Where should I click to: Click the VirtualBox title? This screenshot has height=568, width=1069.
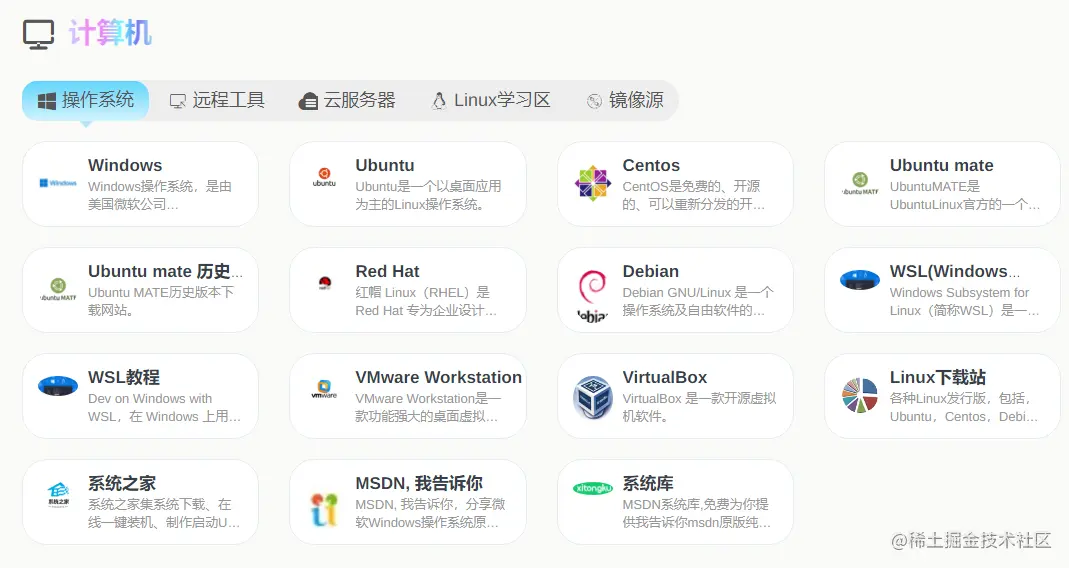tap(665, 377)
